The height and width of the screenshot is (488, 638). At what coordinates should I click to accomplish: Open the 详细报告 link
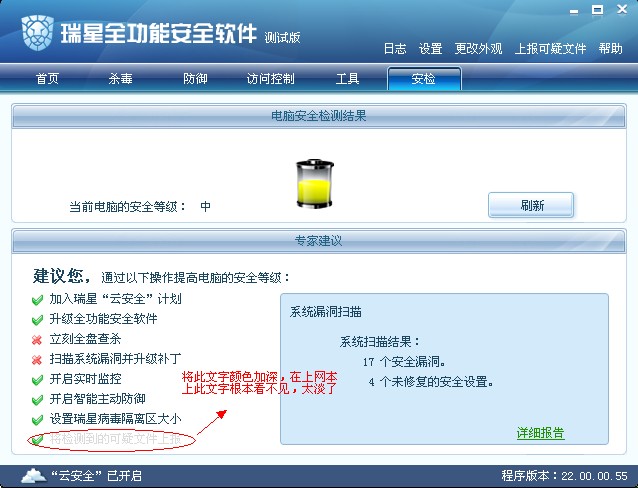[540, 433]
